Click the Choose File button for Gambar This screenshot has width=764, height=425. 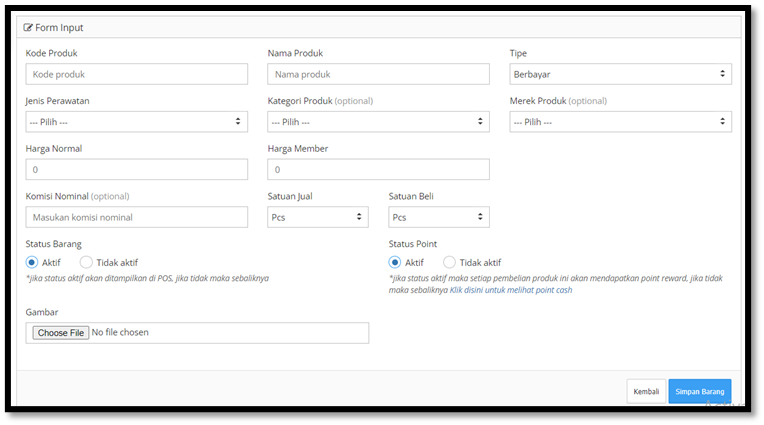click(x=61, y=333)
